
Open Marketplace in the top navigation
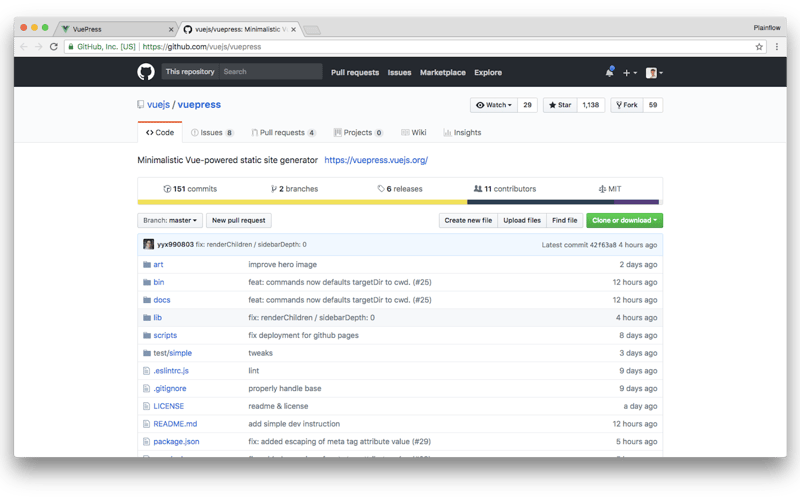(x=443, y=72)
